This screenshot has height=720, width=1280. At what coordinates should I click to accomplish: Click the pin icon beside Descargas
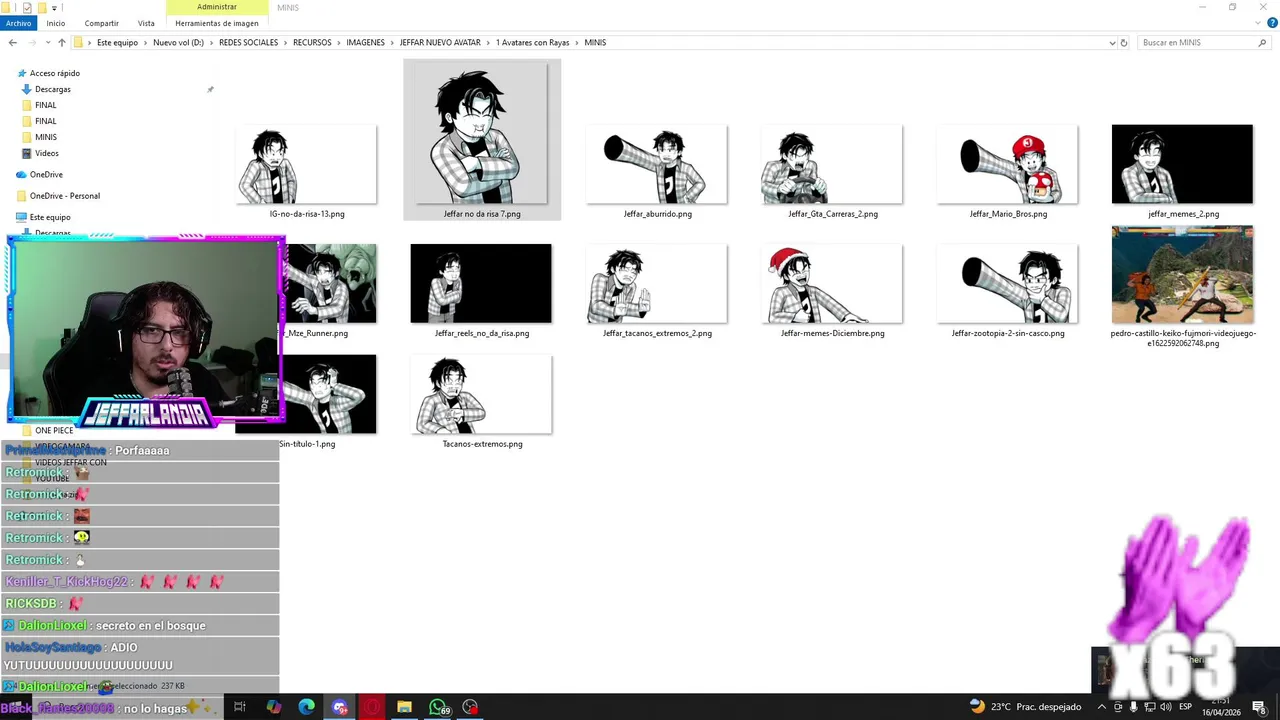tap(210, 90)
